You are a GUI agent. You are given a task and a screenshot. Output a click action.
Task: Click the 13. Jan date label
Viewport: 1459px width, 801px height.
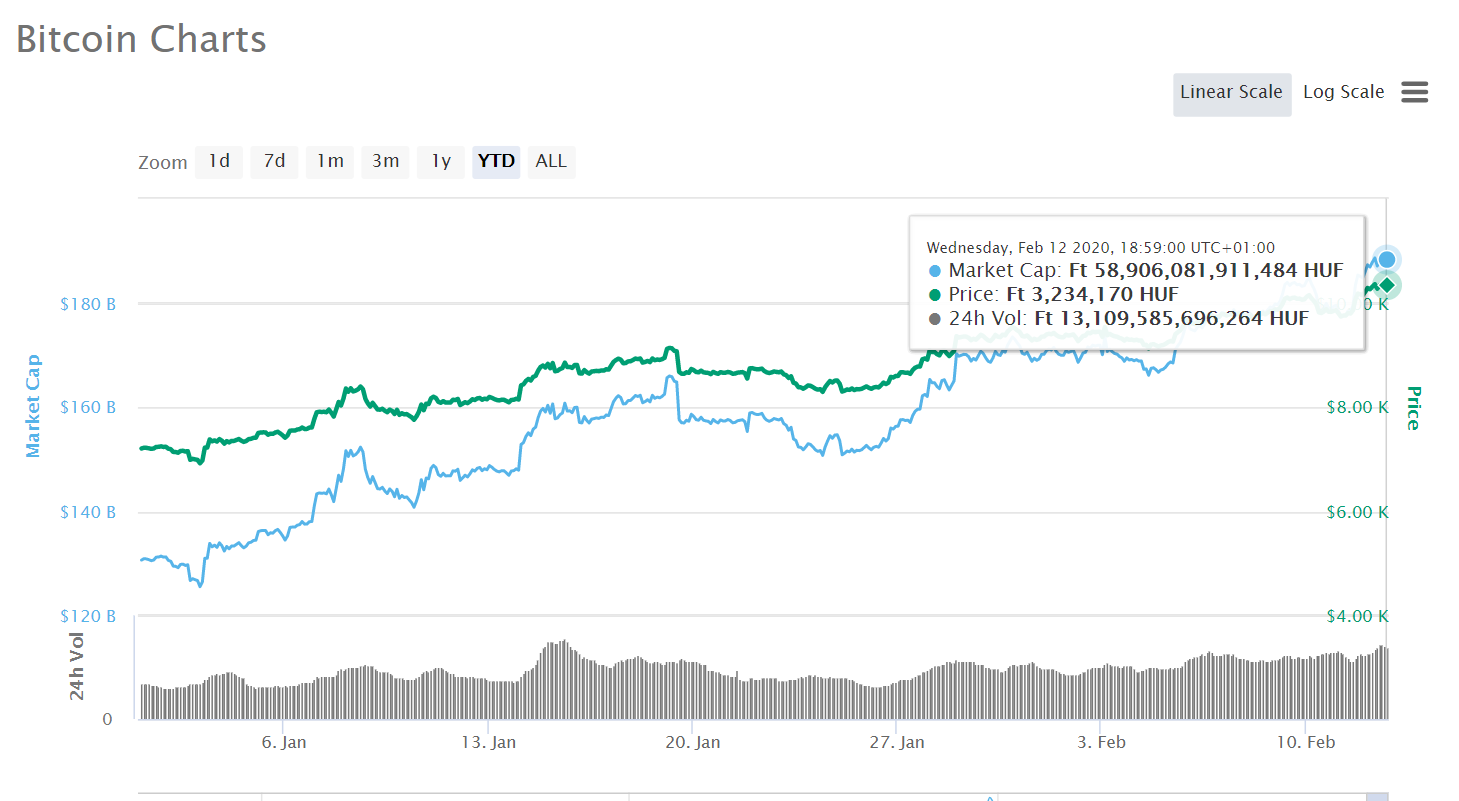coord(488,743)
